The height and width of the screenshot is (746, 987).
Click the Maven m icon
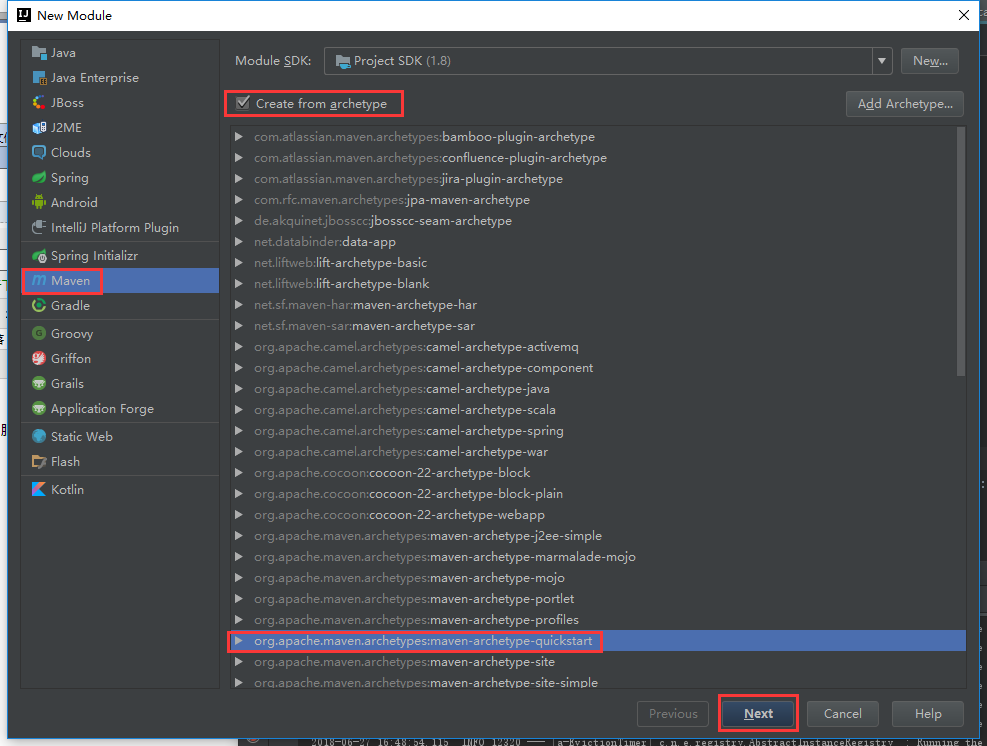39,281
